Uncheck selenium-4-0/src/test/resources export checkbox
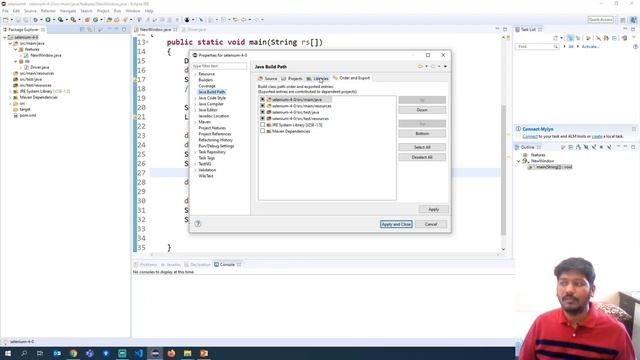 262,118
